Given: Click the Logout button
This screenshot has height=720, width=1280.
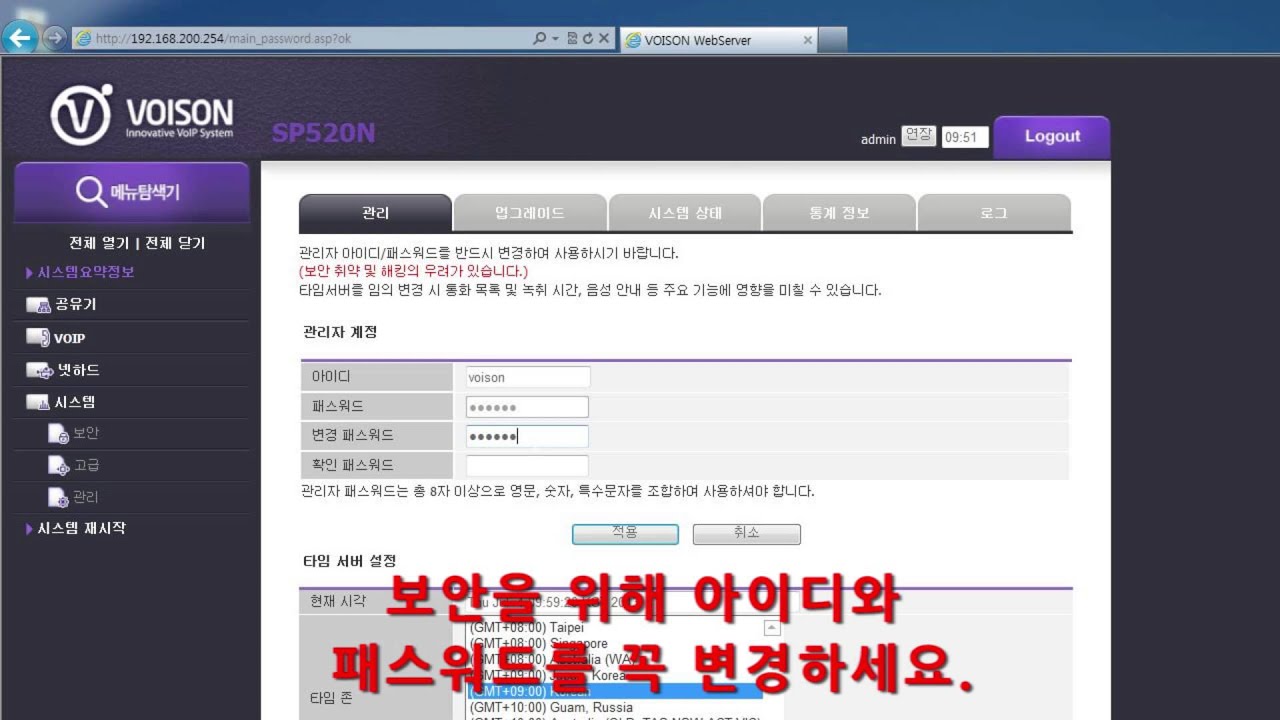Looking at the screenshot, I should point(1052,137).
